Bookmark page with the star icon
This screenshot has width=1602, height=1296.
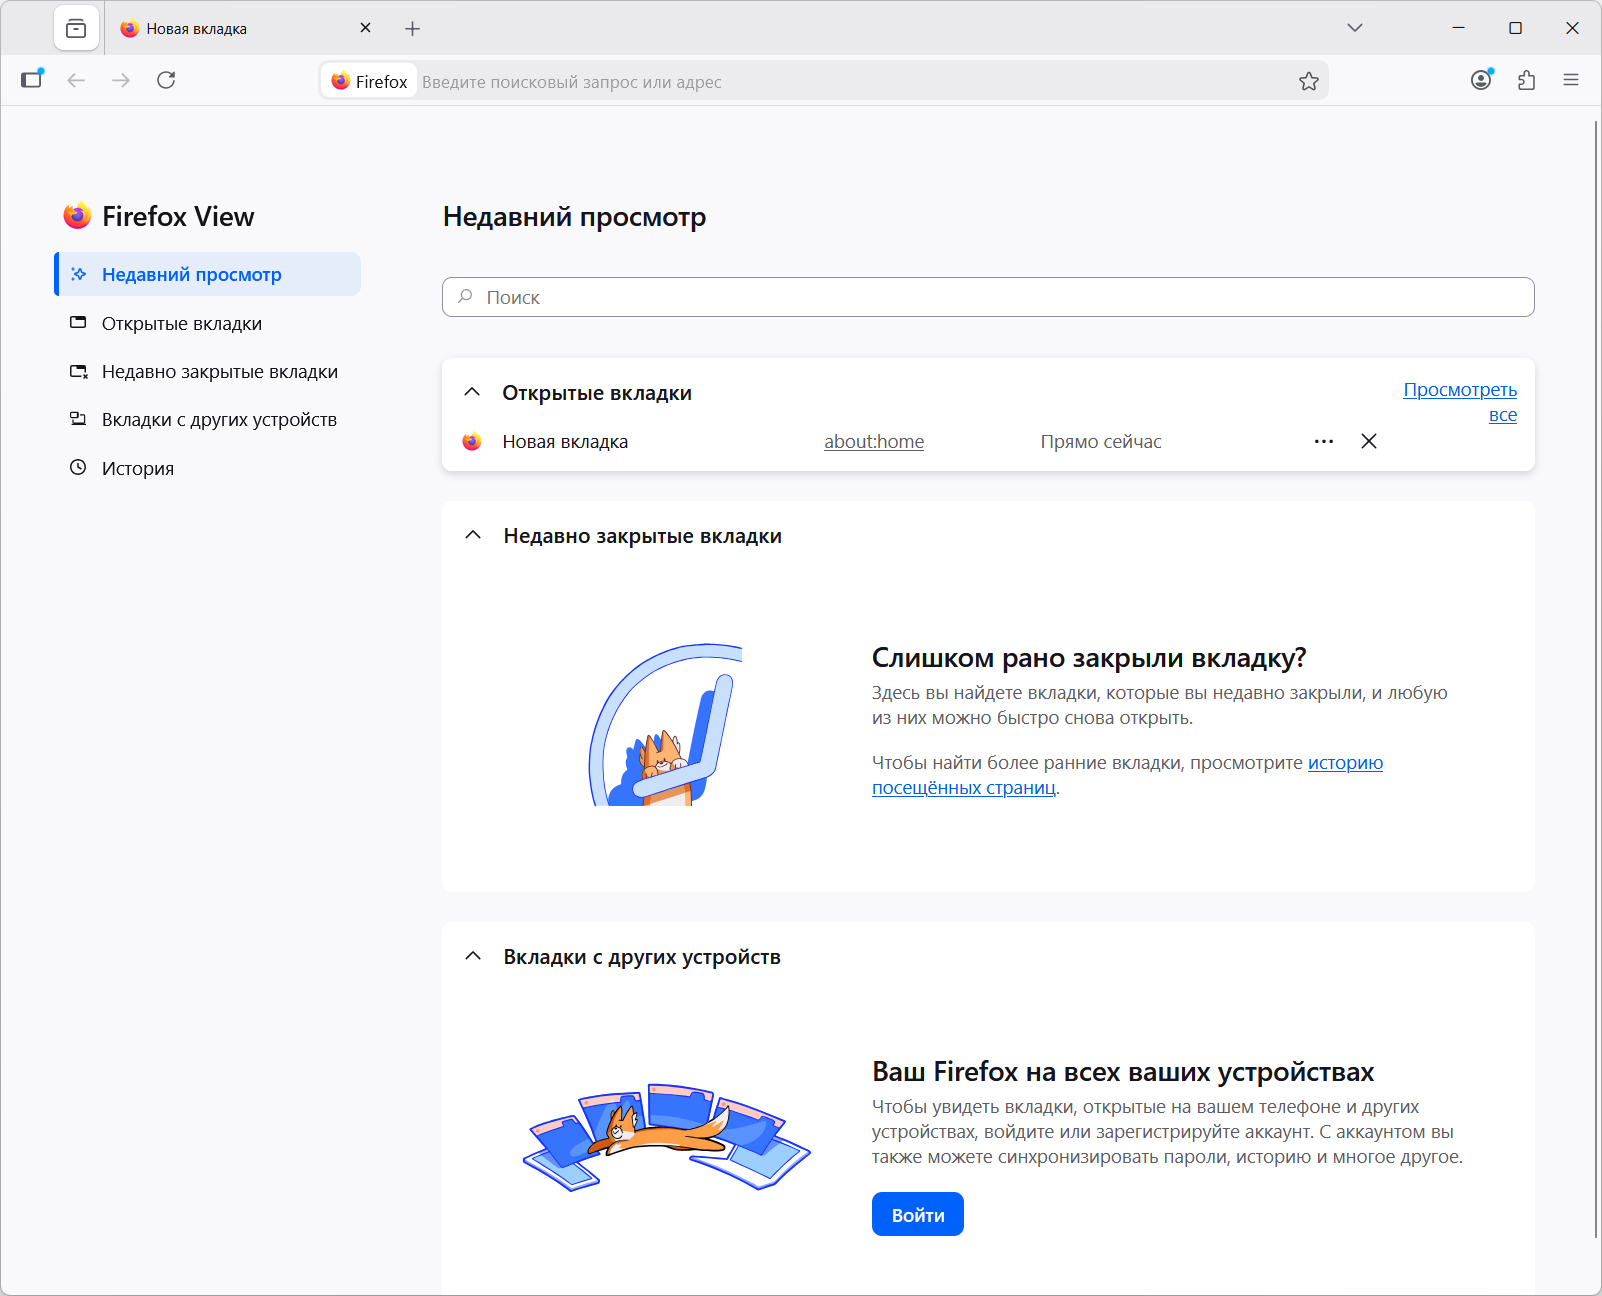click(1308, 81)
